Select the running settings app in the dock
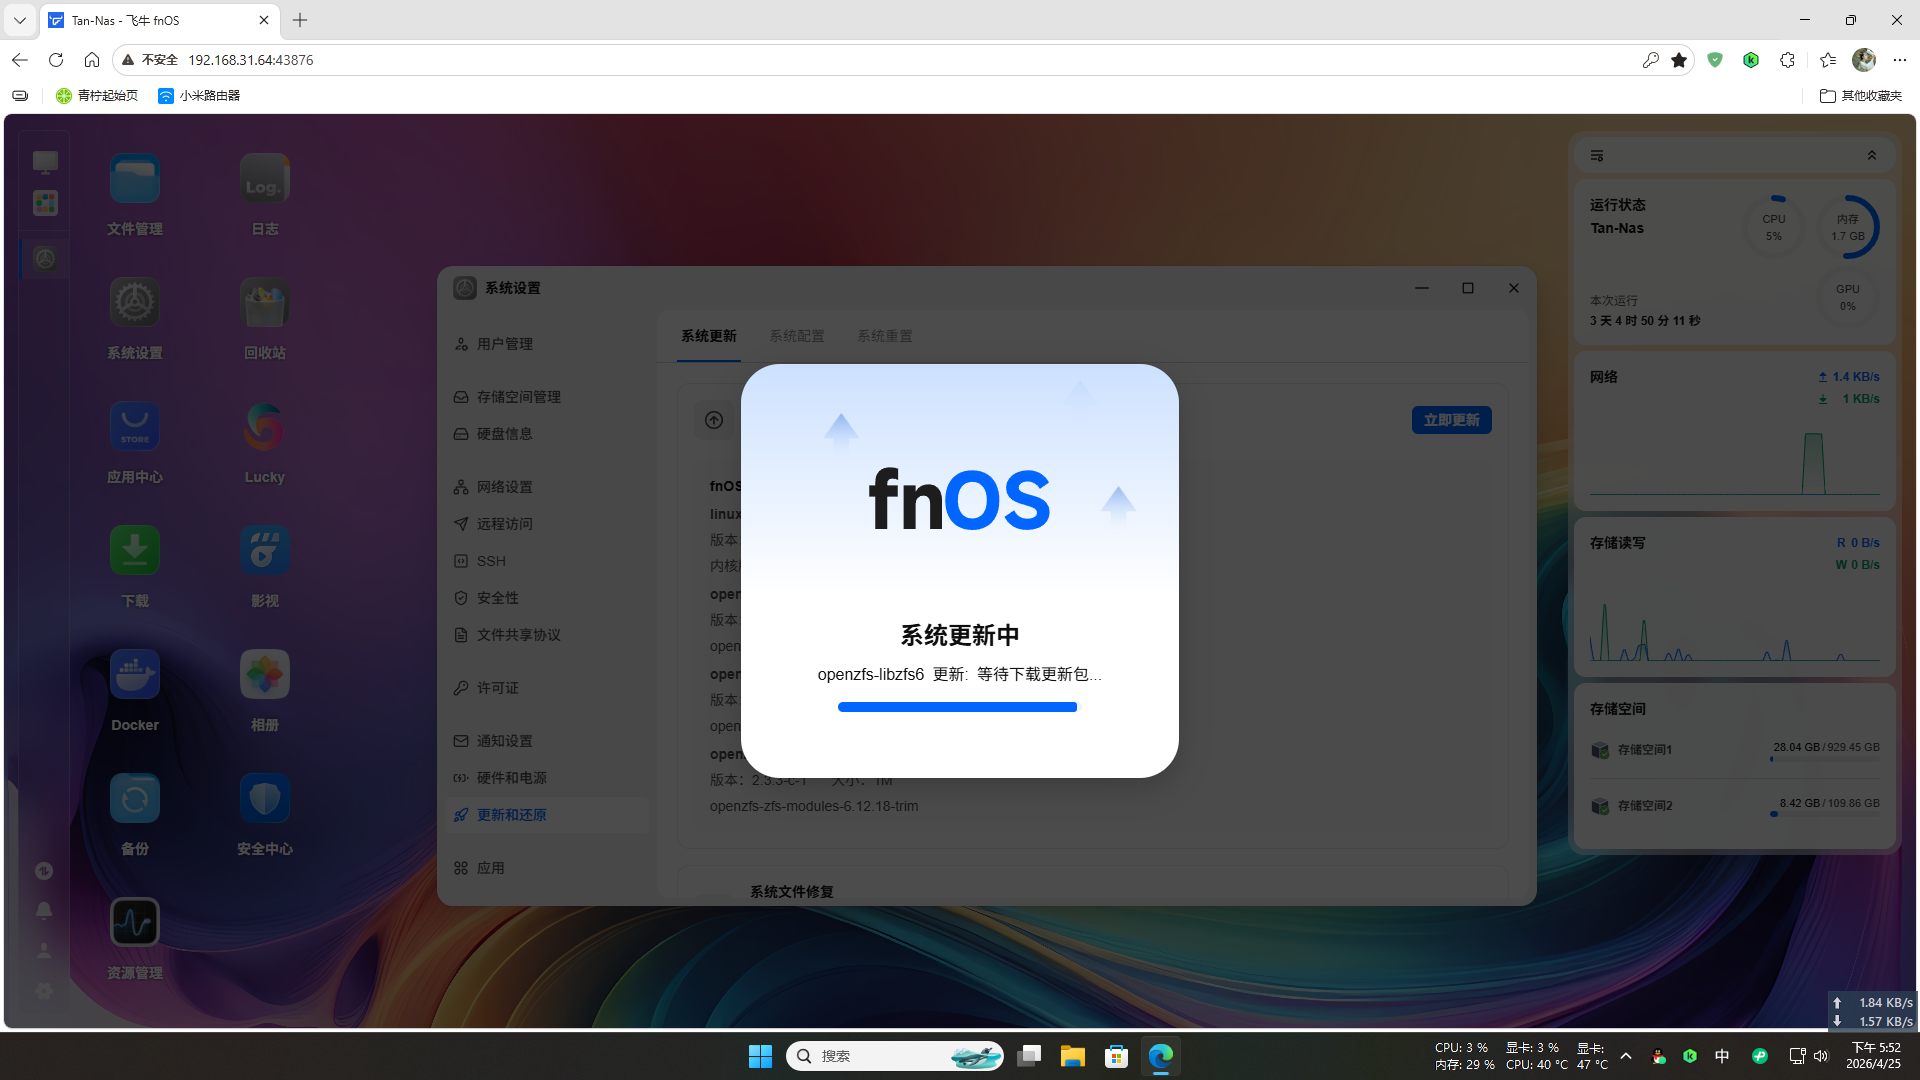 point(45,259)
